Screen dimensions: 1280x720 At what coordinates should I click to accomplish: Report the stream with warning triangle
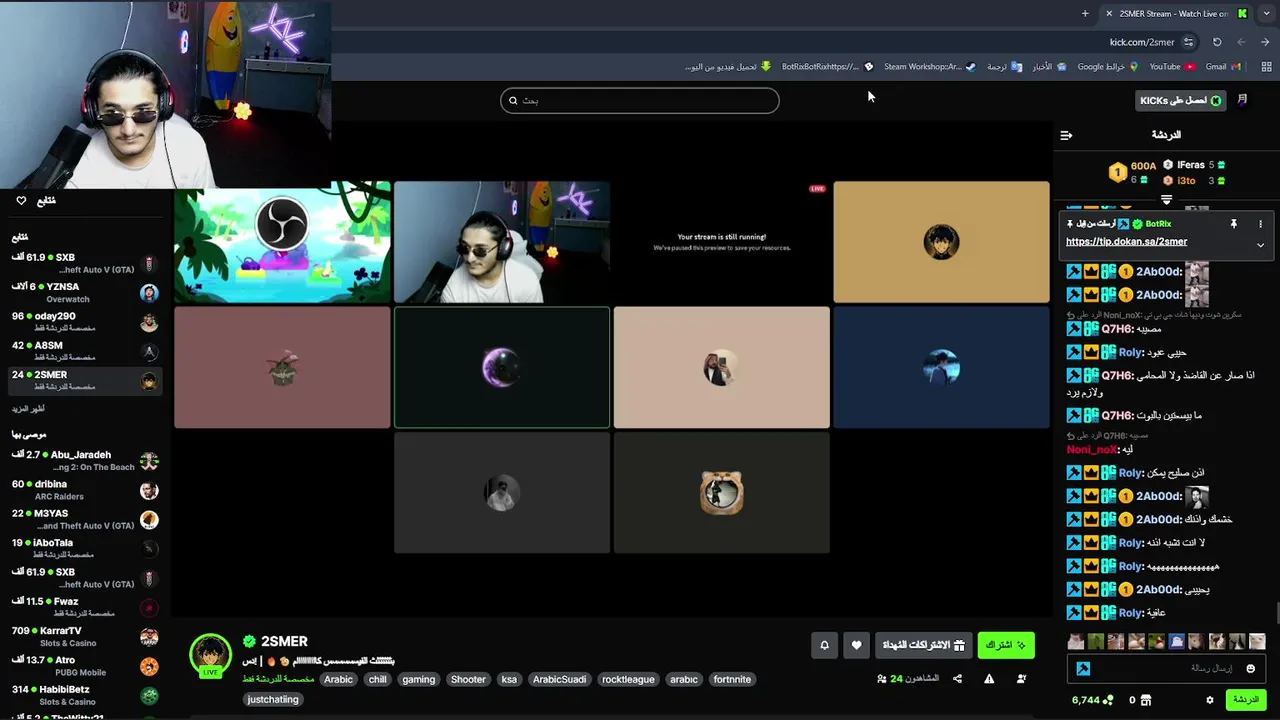tap(989, 679)
